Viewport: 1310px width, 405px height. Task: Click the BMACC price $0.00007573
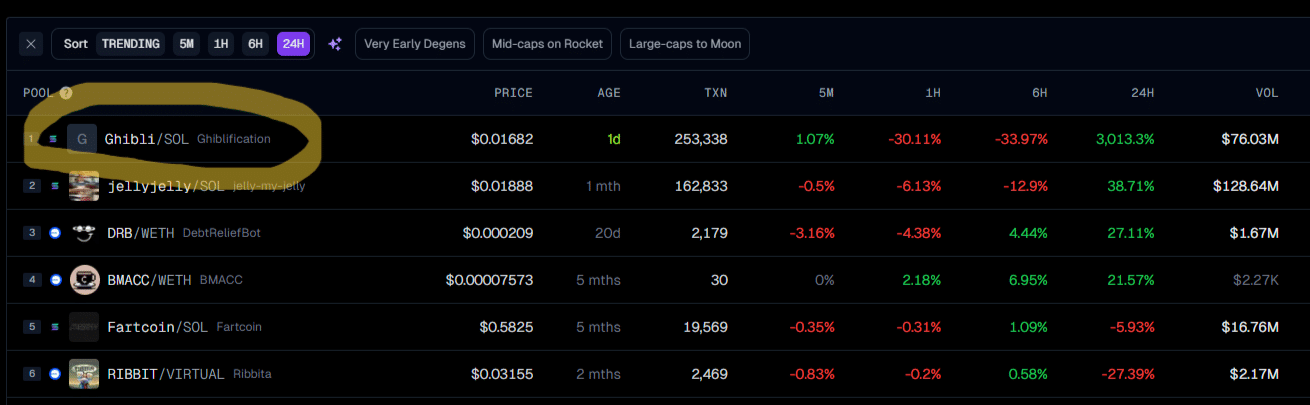point(490,280)
